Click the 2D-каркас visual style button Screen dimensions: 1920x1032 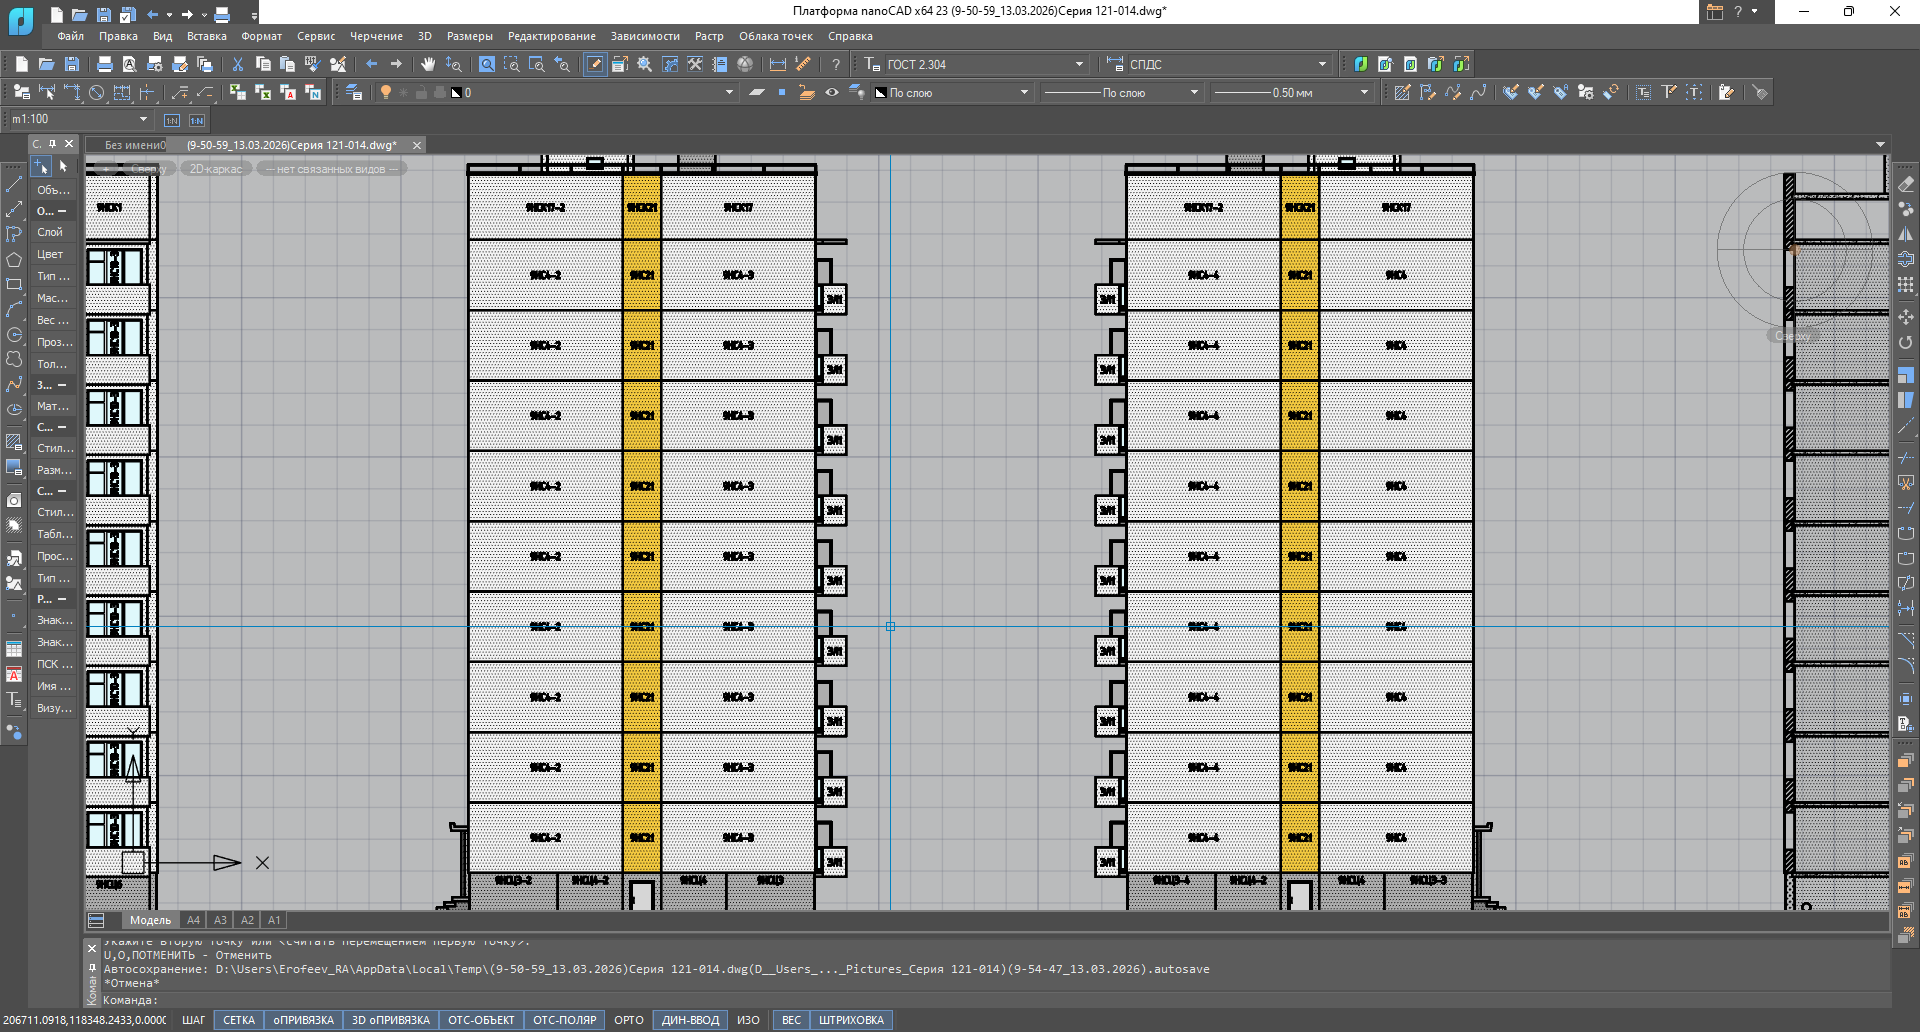point(216,169)
